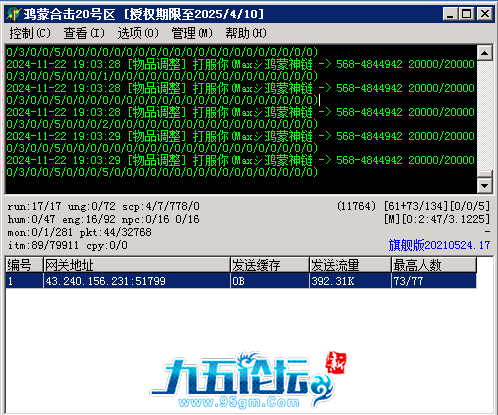The height and width of the screenshot is (415, 498).
Task: Click the application icon in title bar
Action: tap(14, 14)
